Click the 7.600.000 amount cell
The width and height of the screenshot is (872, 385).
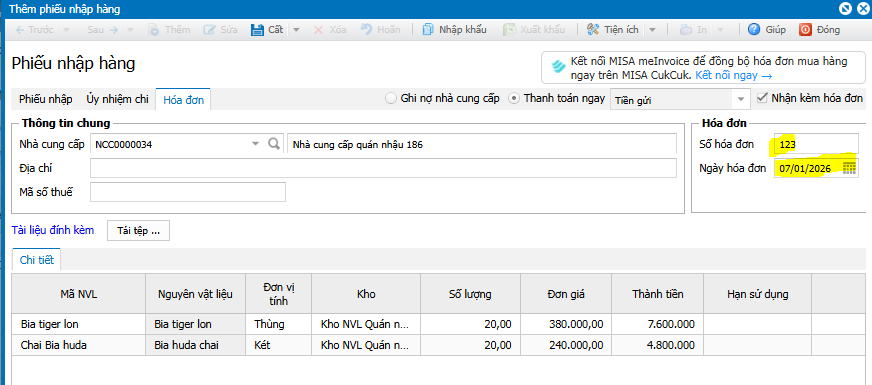pyautogui.click(x=658, y=324)
